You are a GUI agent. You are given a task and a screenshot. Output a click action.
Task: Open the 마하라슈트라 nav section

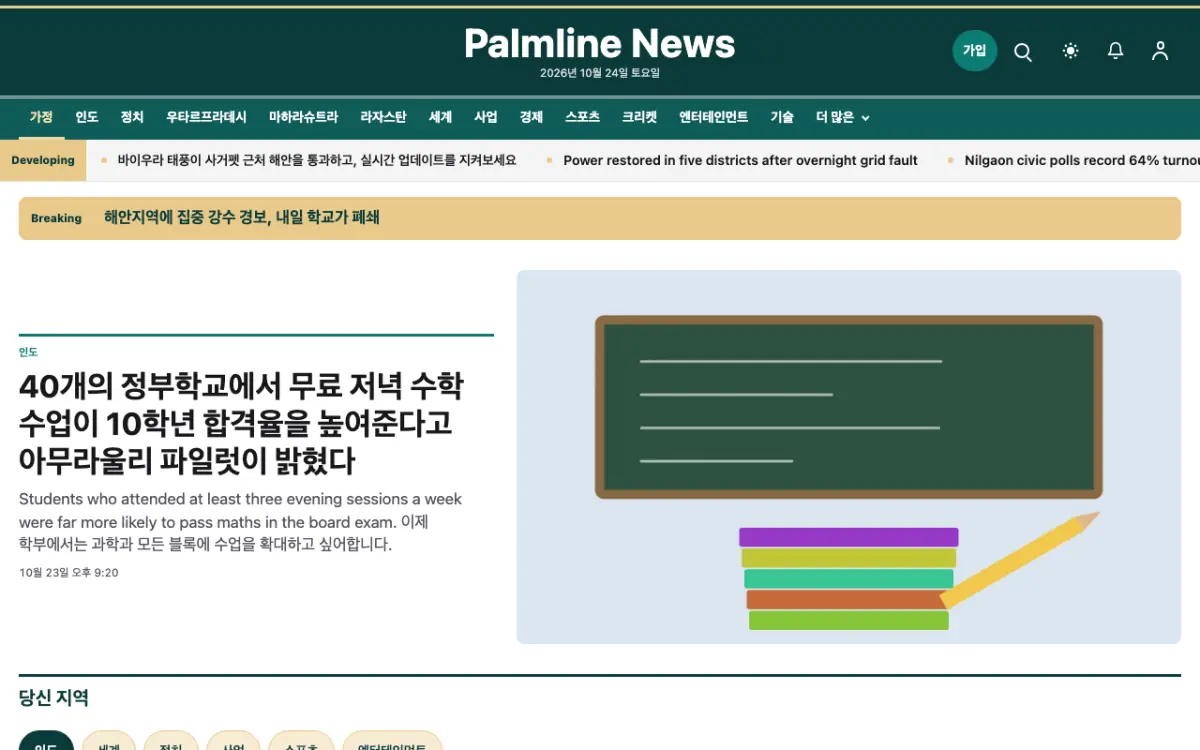304,117
